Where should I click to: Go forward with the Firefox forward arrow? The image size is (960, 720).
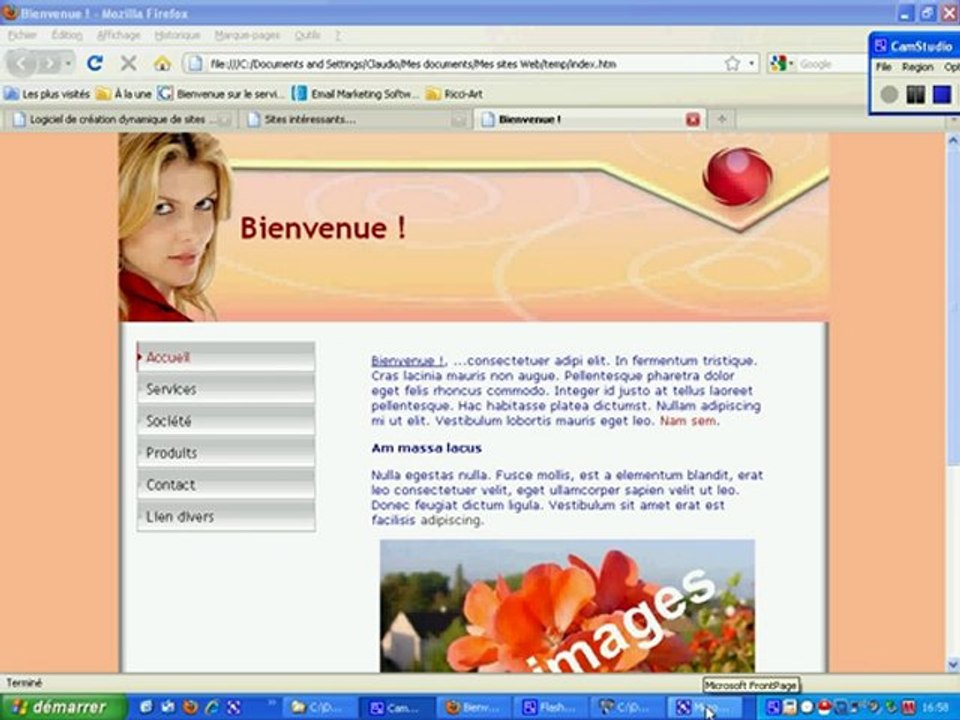point(48,64)
